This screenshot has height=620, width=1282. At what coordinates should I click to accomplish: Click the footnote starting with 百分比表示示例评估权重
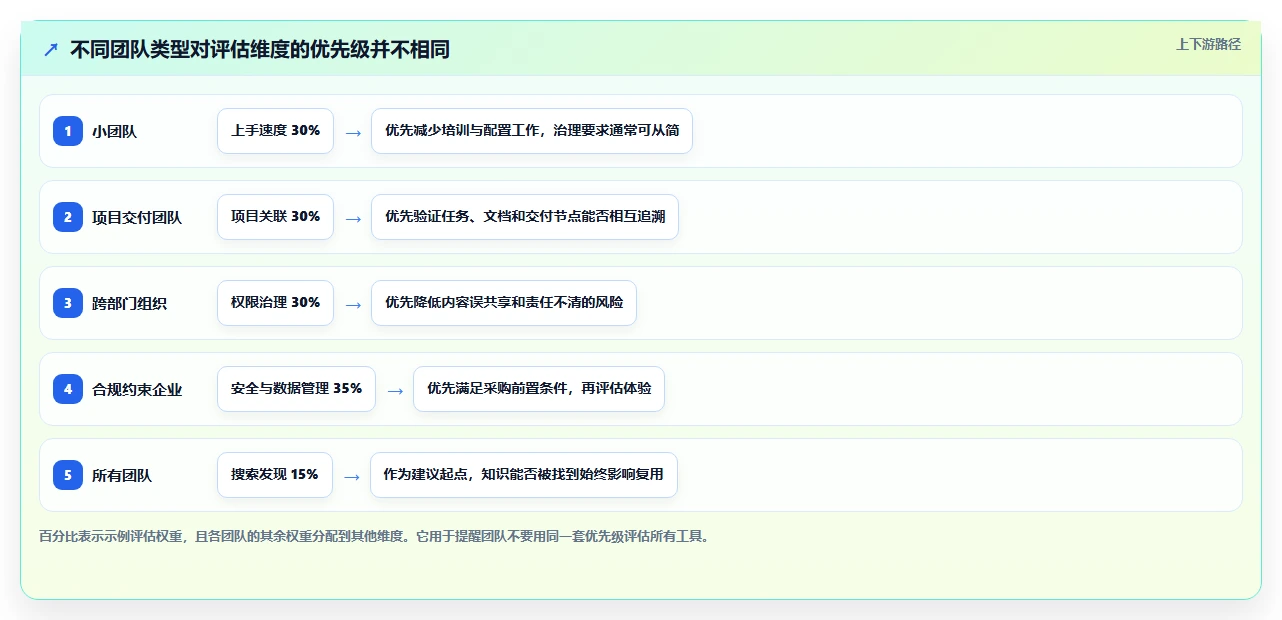375,536
